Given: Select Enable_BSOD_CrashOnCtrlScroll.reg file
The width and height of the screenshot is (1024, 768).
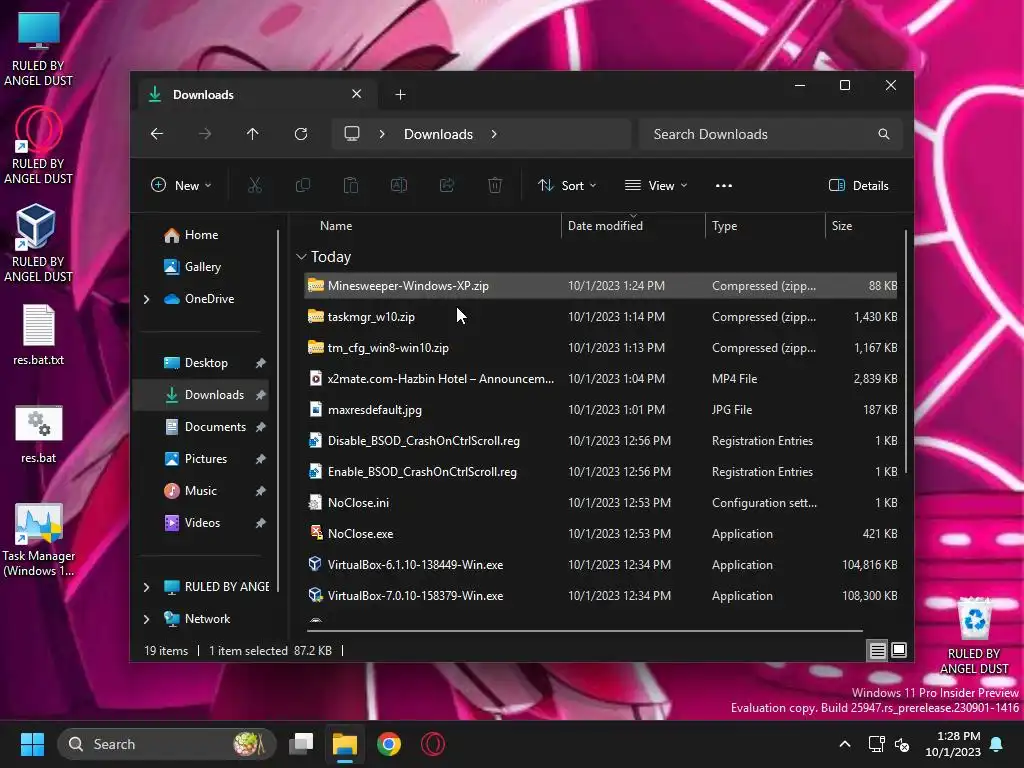Looking at the screenshot, I should [601, 472].
